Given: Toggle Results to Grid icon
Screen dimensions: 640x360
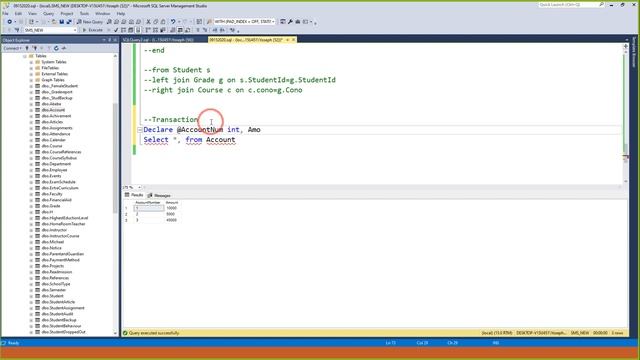Looking at the screenshot, I should [180, 30].
